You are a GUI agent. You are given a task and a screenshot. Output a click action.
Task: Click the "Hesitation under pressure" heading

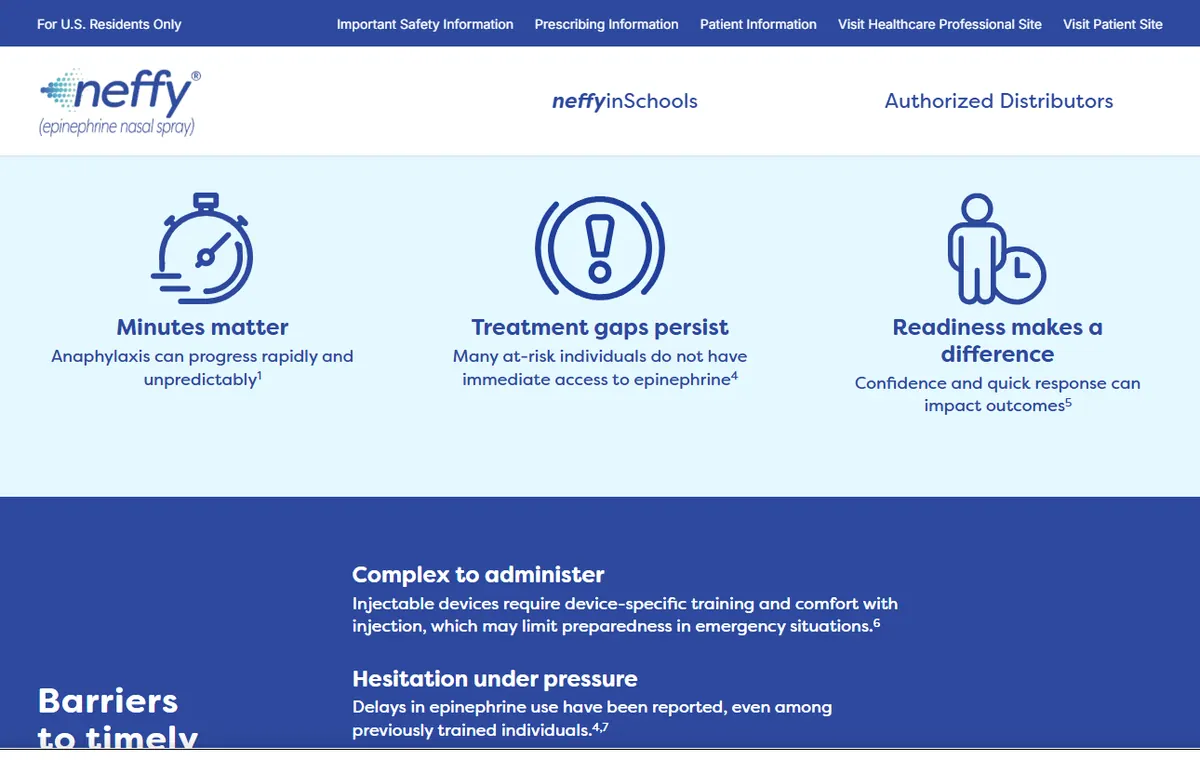(495, 679)
